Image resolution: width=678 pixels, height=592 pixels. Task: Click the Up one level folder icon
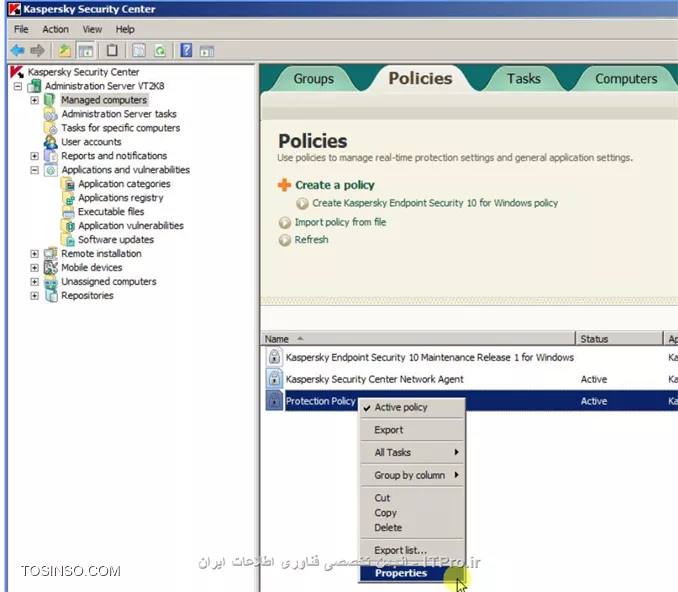64,51
